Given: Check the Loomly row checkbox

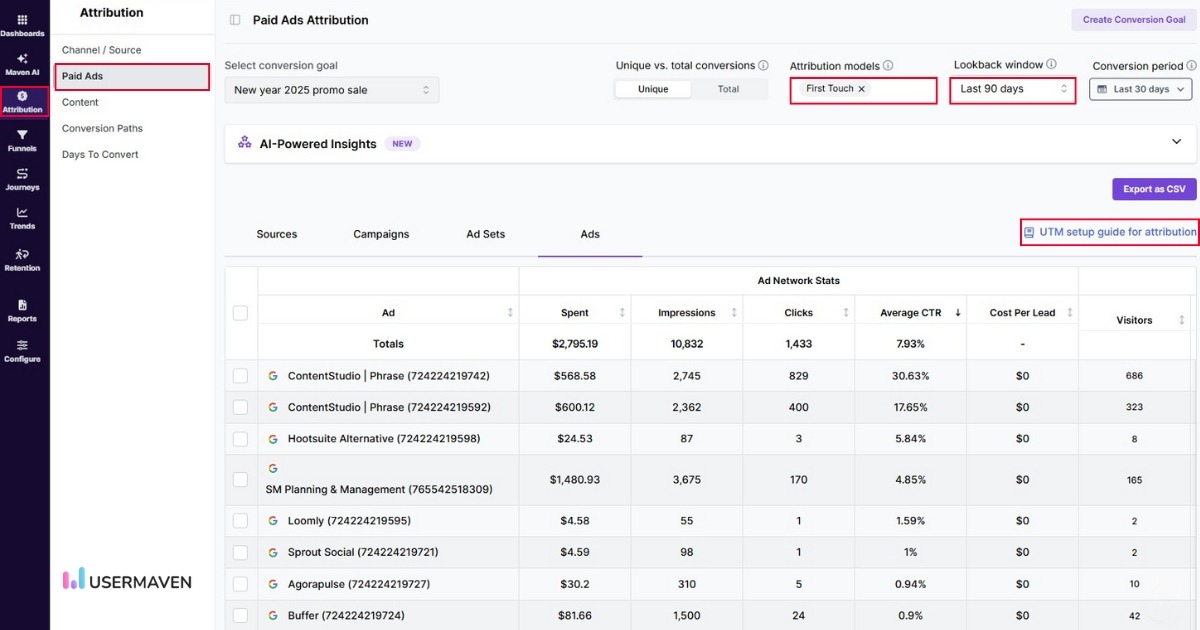Looking at the screenshot, I should 240,519.
